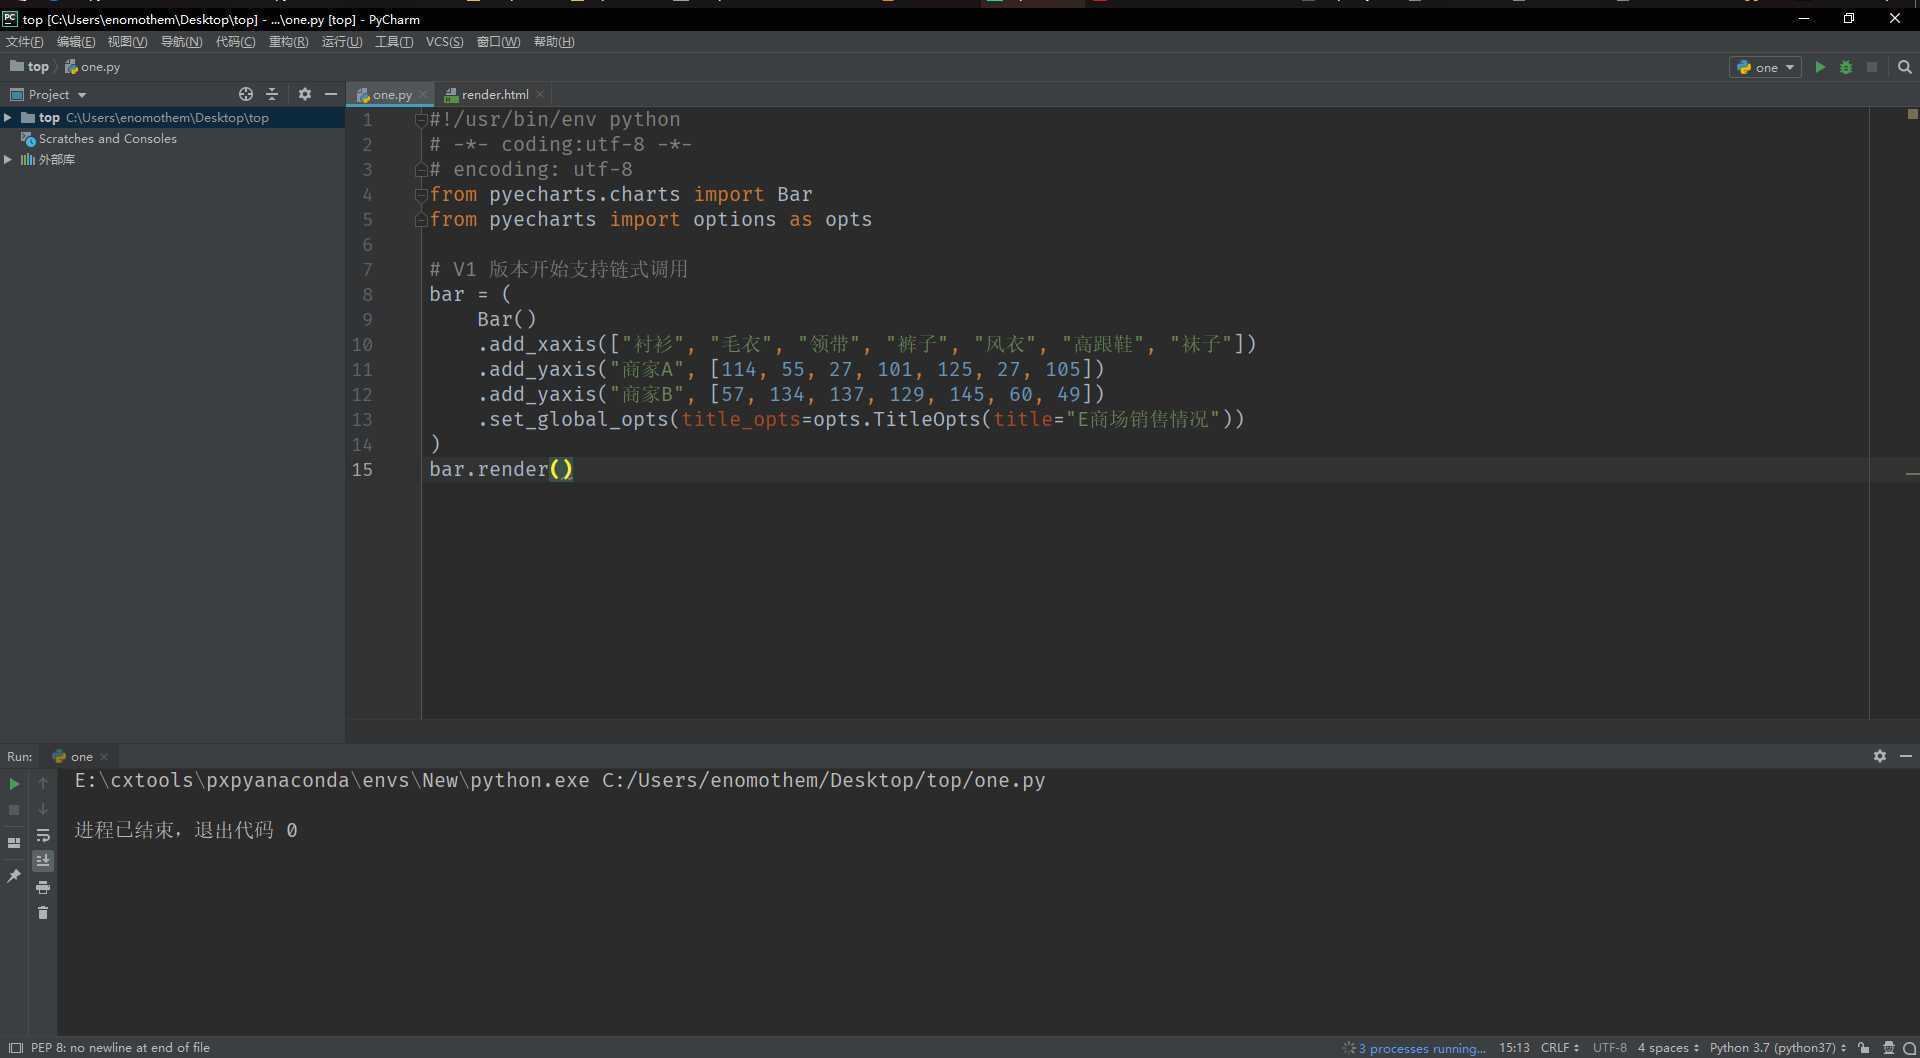This screenshot has width=1920, height=1058.
Task: Open the 工具(T) menu
Action: tap(394, 41)
